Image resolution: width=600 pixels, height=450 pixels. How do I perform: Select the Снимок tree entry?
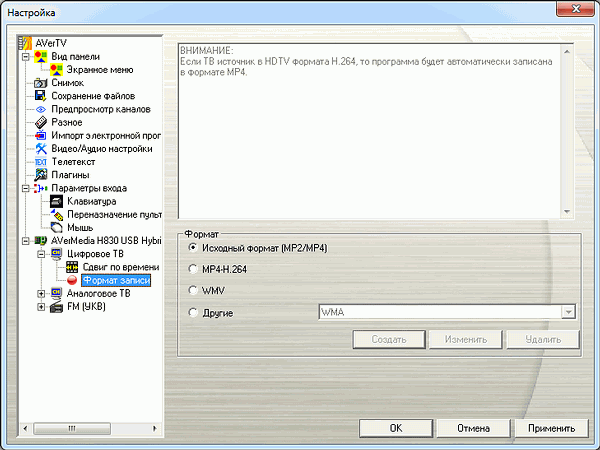click(67, 83)
